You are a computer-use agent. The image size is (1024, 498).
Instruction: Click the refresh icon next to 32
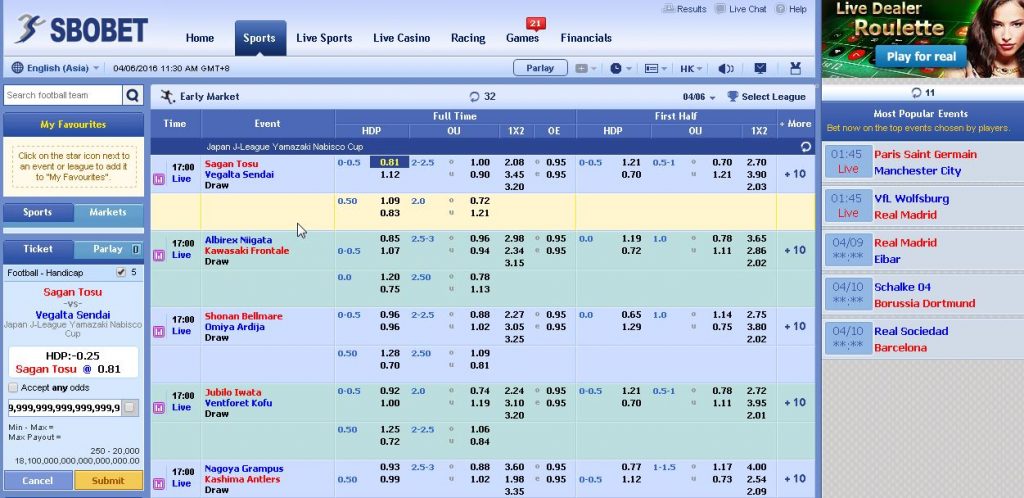[x=474, y=97]
